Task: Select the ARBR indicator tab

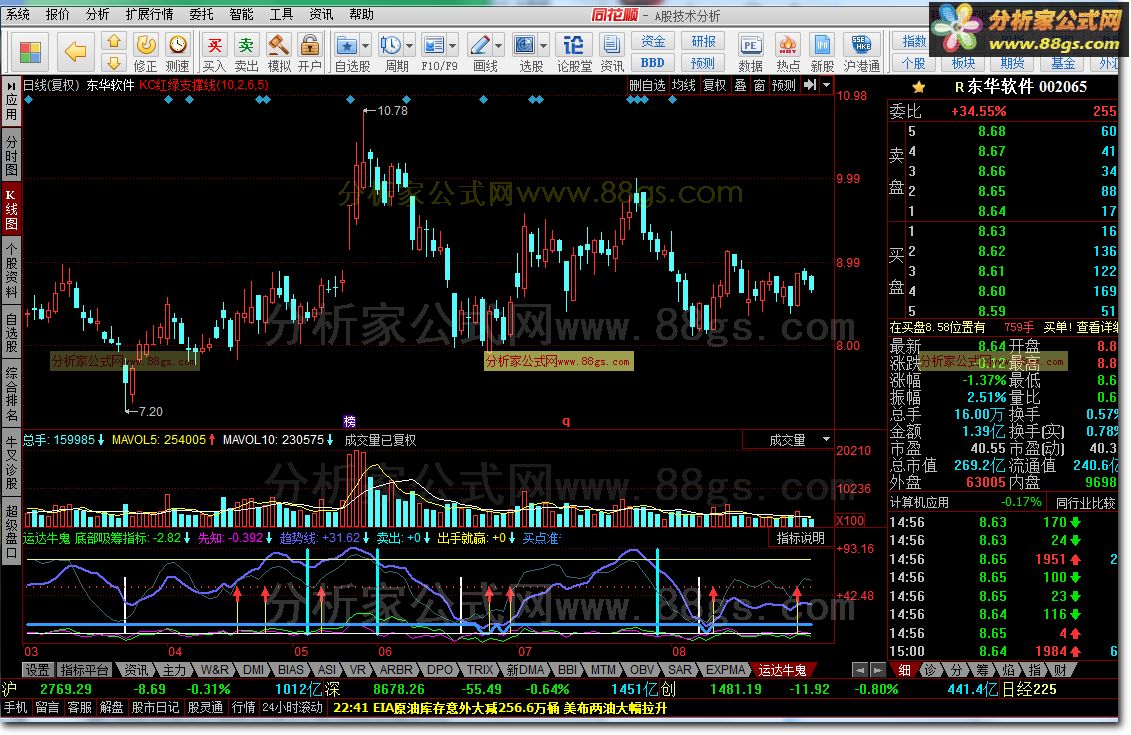Action: tap(396, 670)
